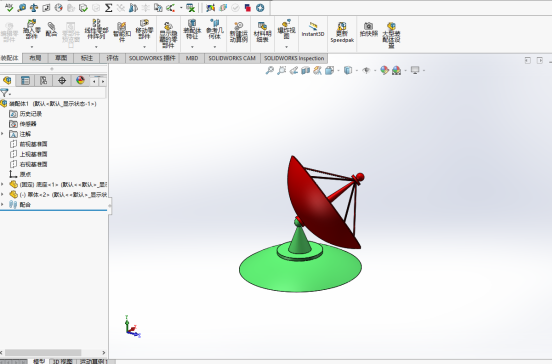The height and width of the screenshot is (364, 552).
Task: Open the SOLIDWORKS Inspection tab
Action: tap(294, 58)
